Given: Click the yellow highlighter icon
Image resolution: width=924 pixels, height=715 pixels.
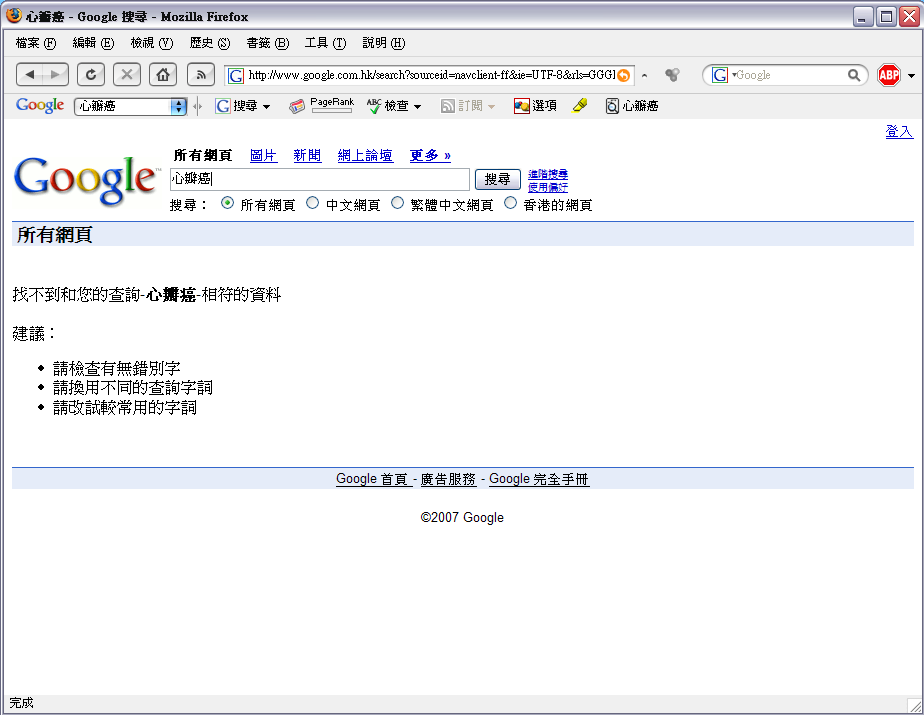Looking at the screenshot, I should click(580, 106).
